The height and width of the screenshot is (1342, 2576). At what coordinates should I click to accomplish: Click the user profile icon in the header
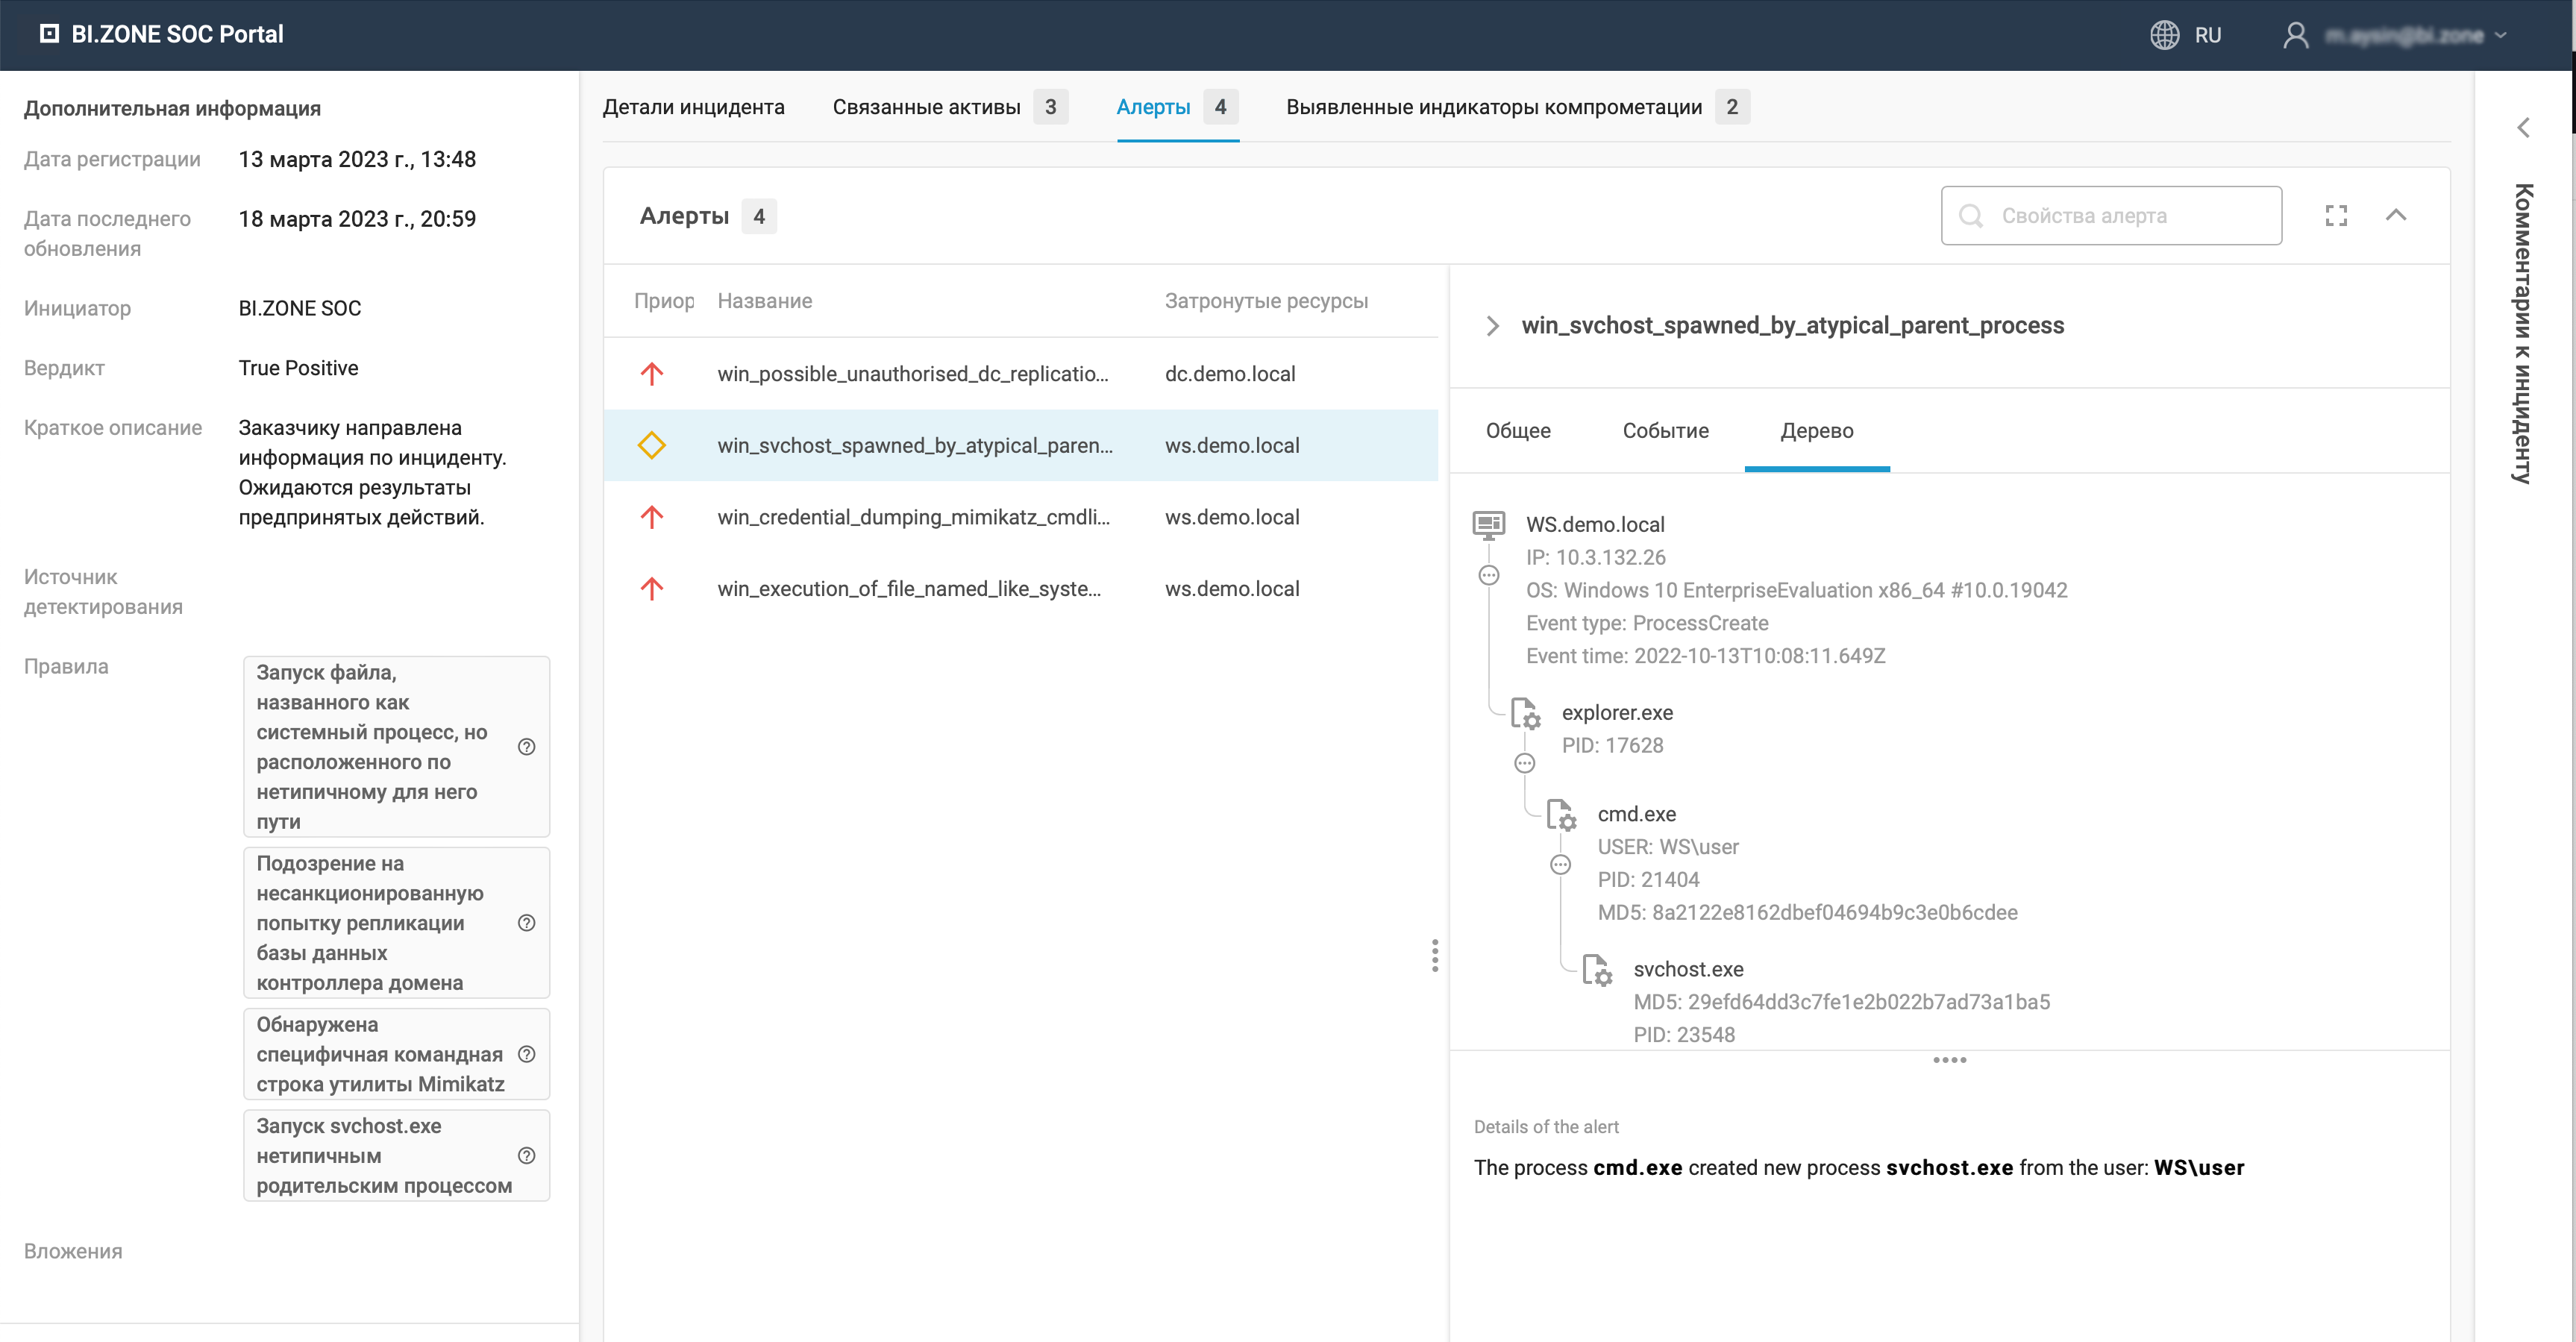(x=2296, y=35)
